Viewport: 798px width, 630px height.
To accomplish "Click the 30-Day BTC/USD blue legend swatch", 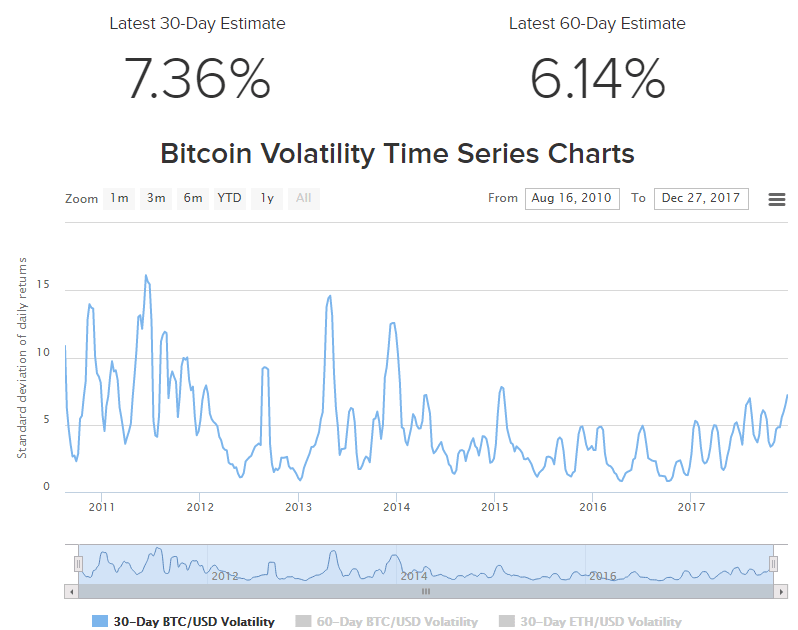I will (99, 621).
